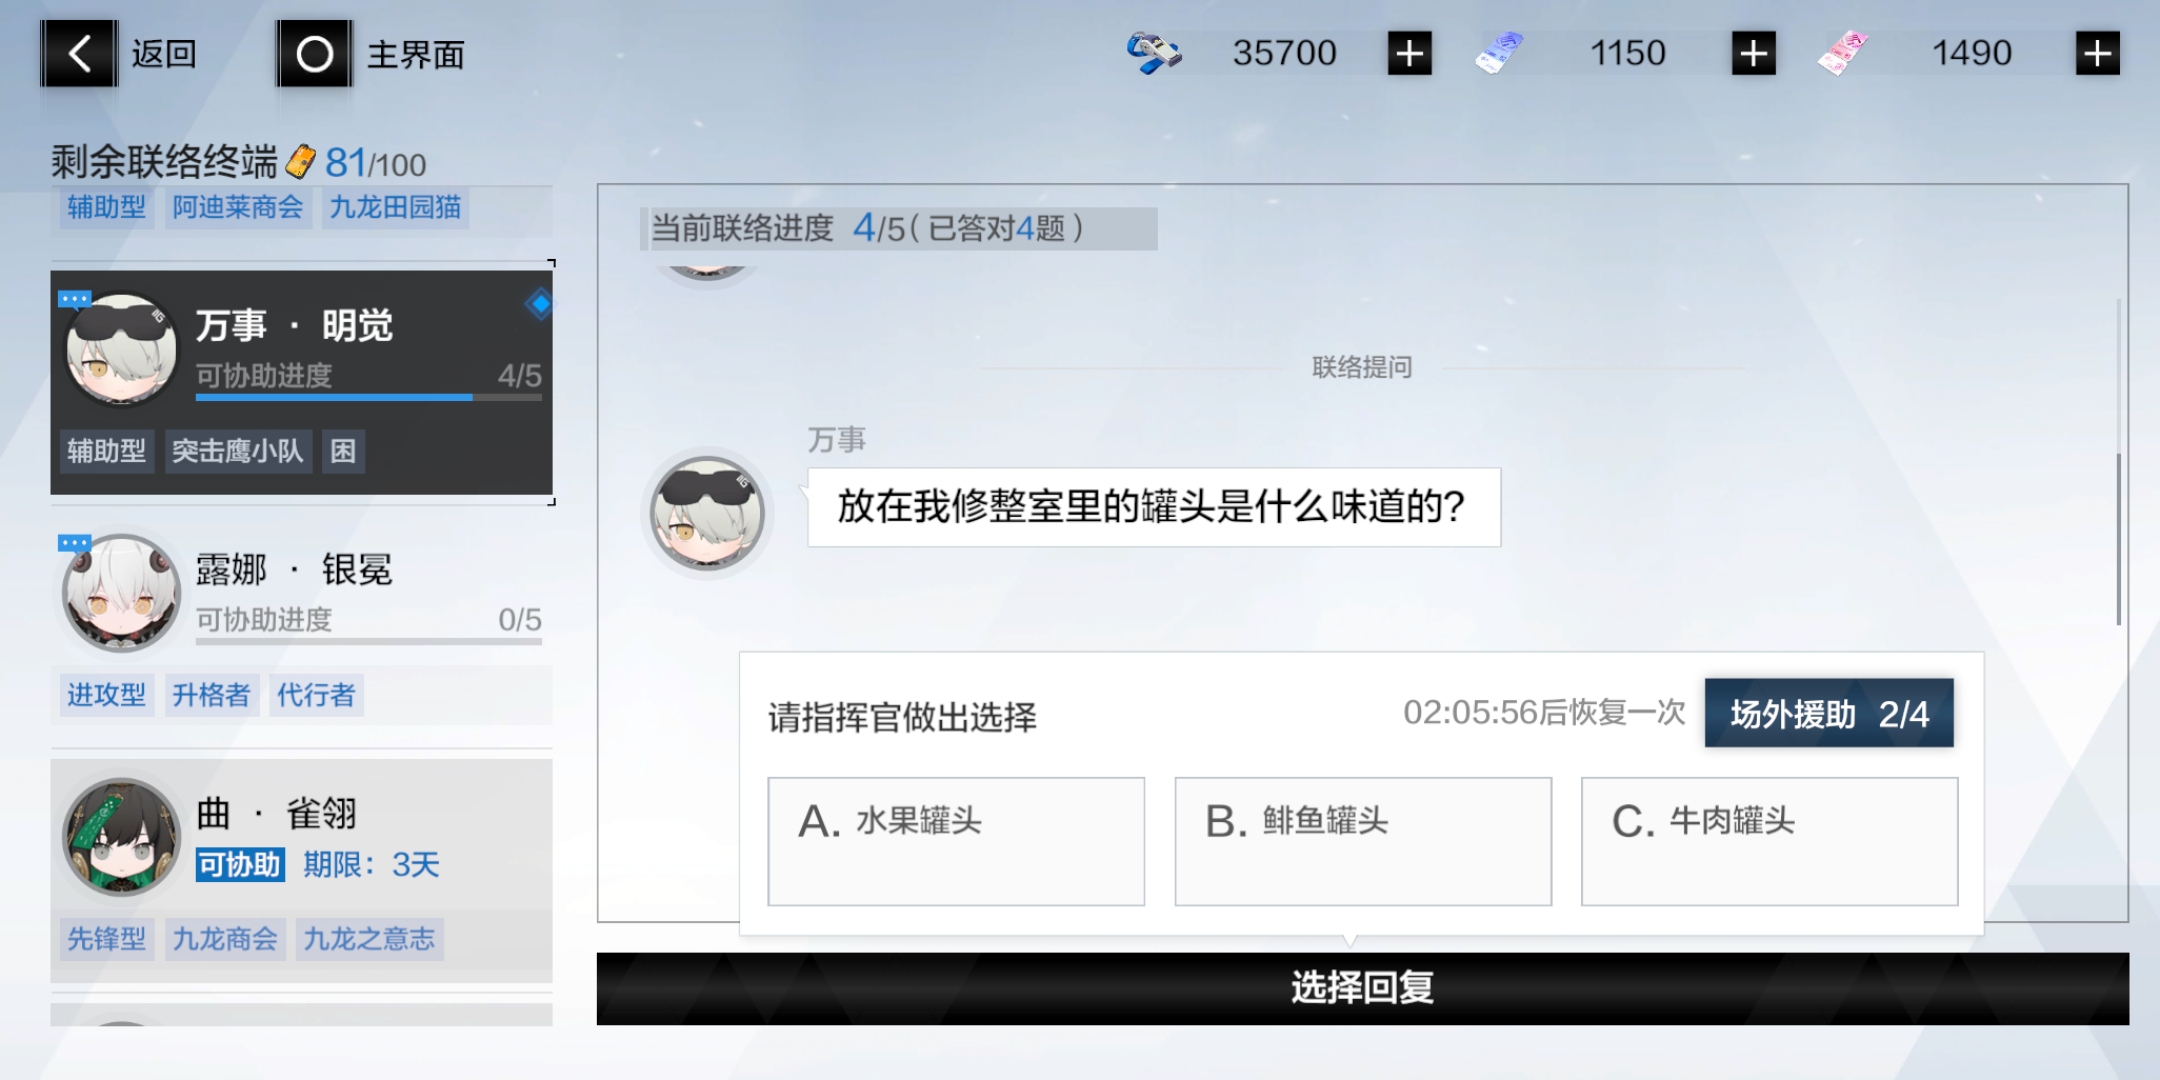This screenshot has width=2160, height=1080.
Task: Choose answer C. 牛肉罐头
Action: click(x=1769, y=841)
